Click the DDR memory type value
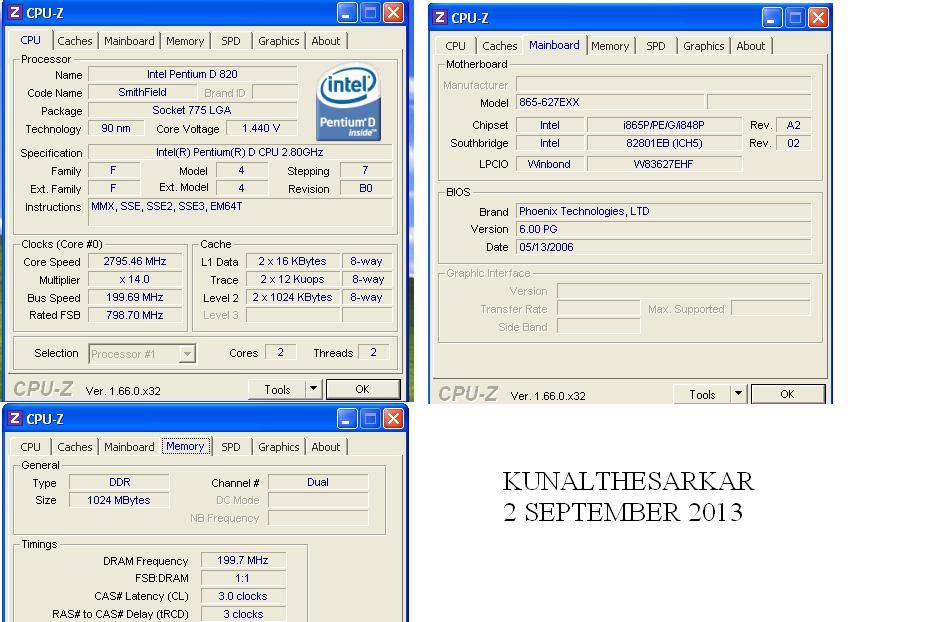This screenshot has width=928, height=622. coord(120,482)
